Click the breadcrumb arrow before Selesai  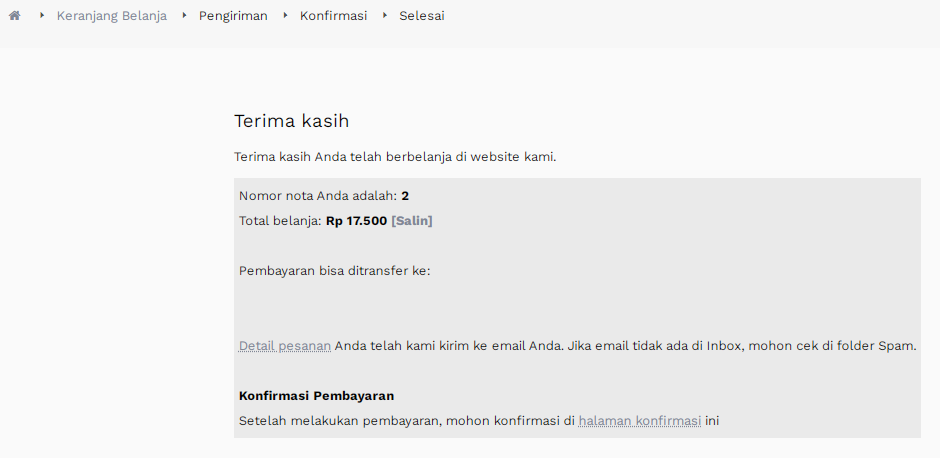(x=385, y=15)
